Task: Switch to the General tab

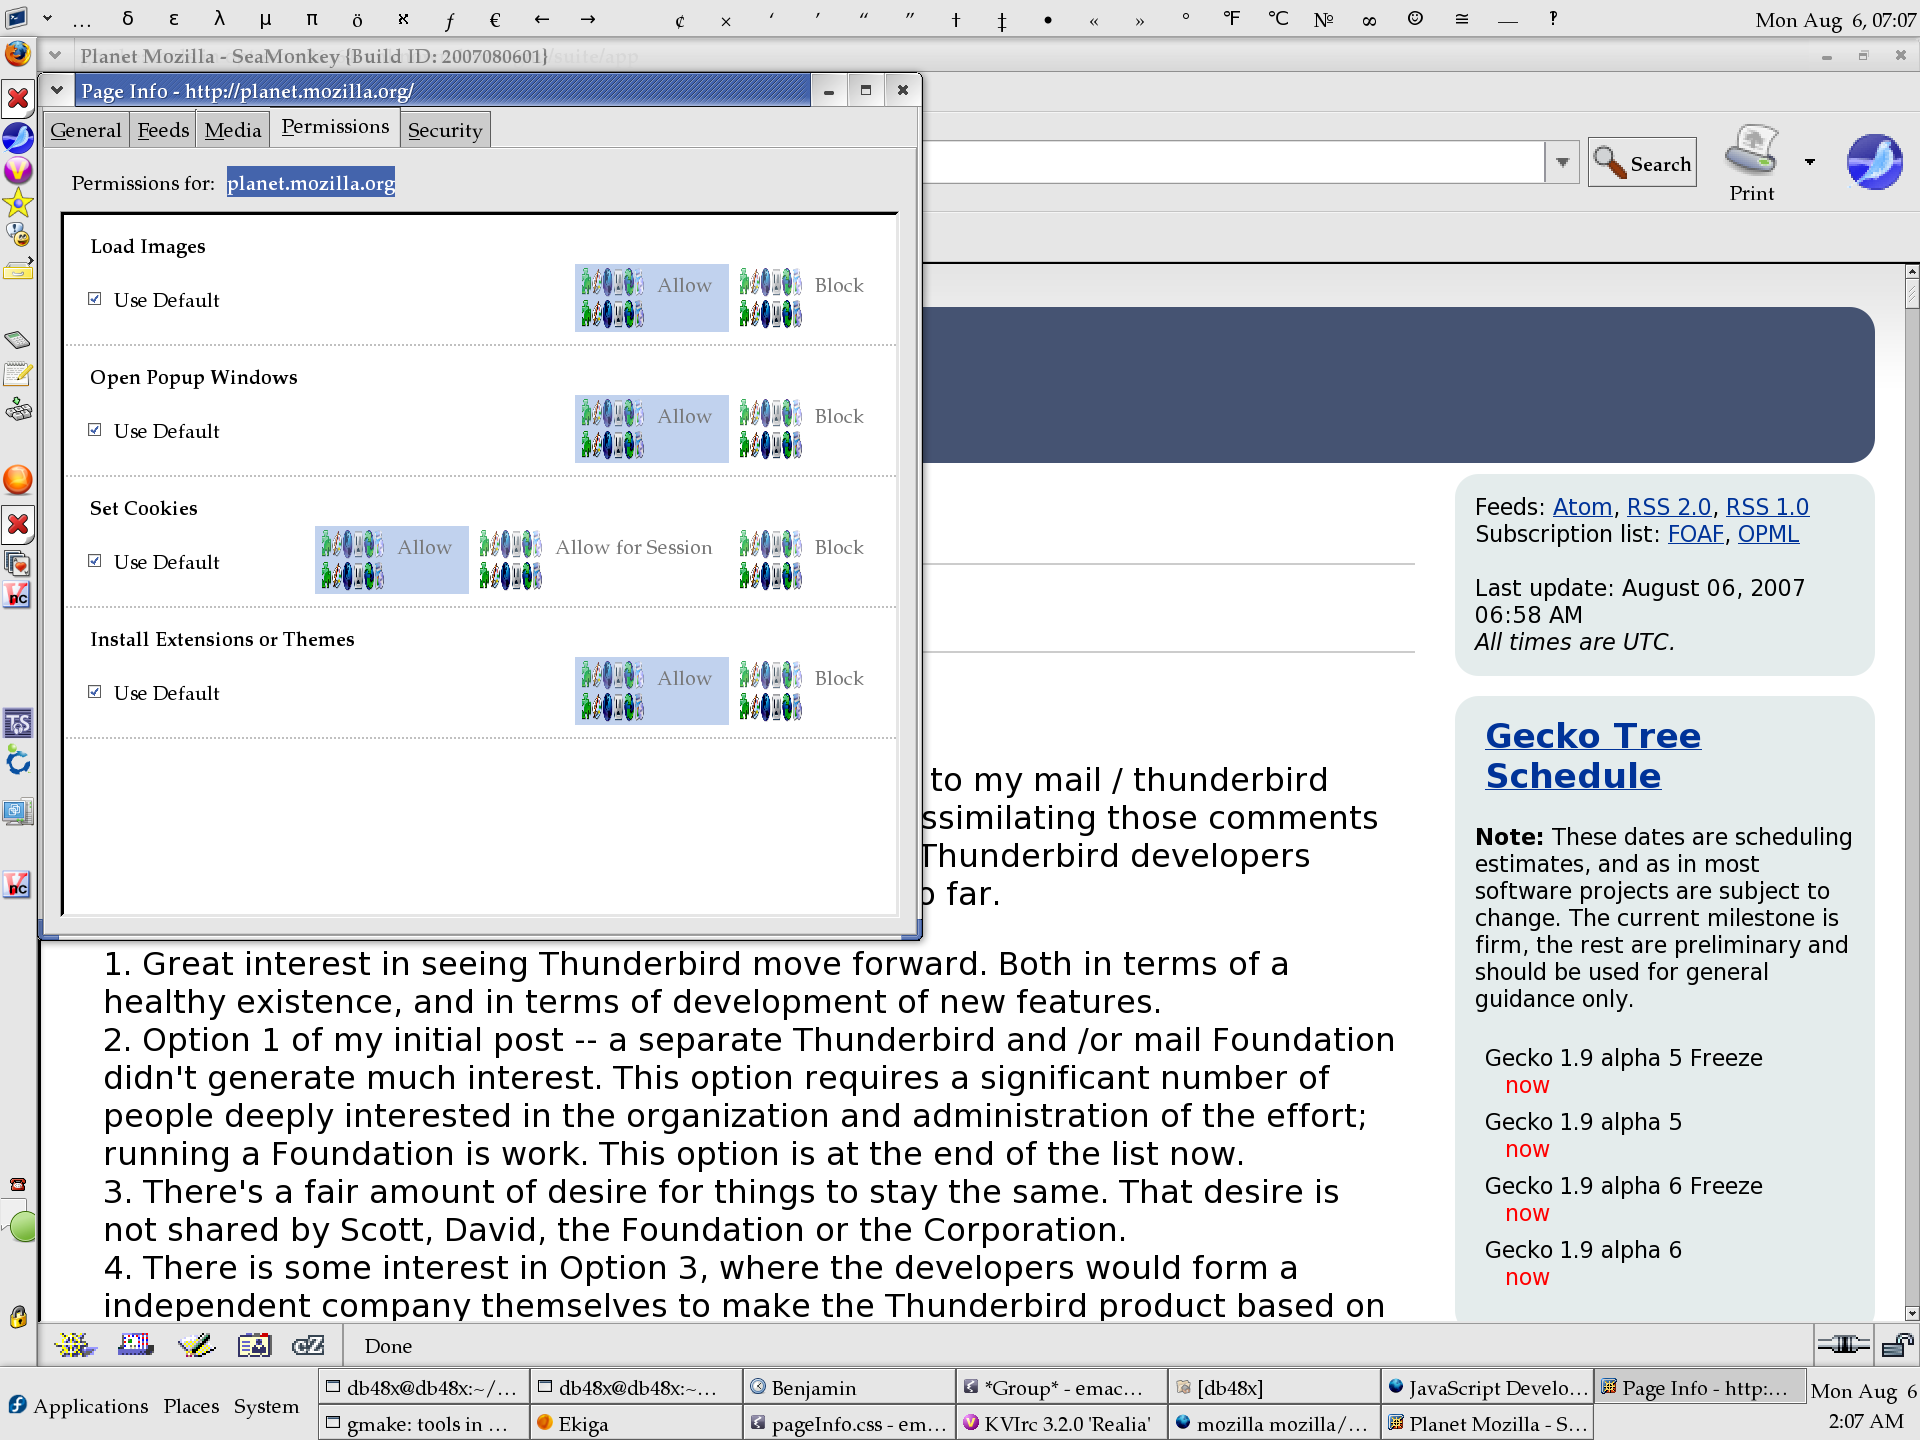Action: point(86,130)
